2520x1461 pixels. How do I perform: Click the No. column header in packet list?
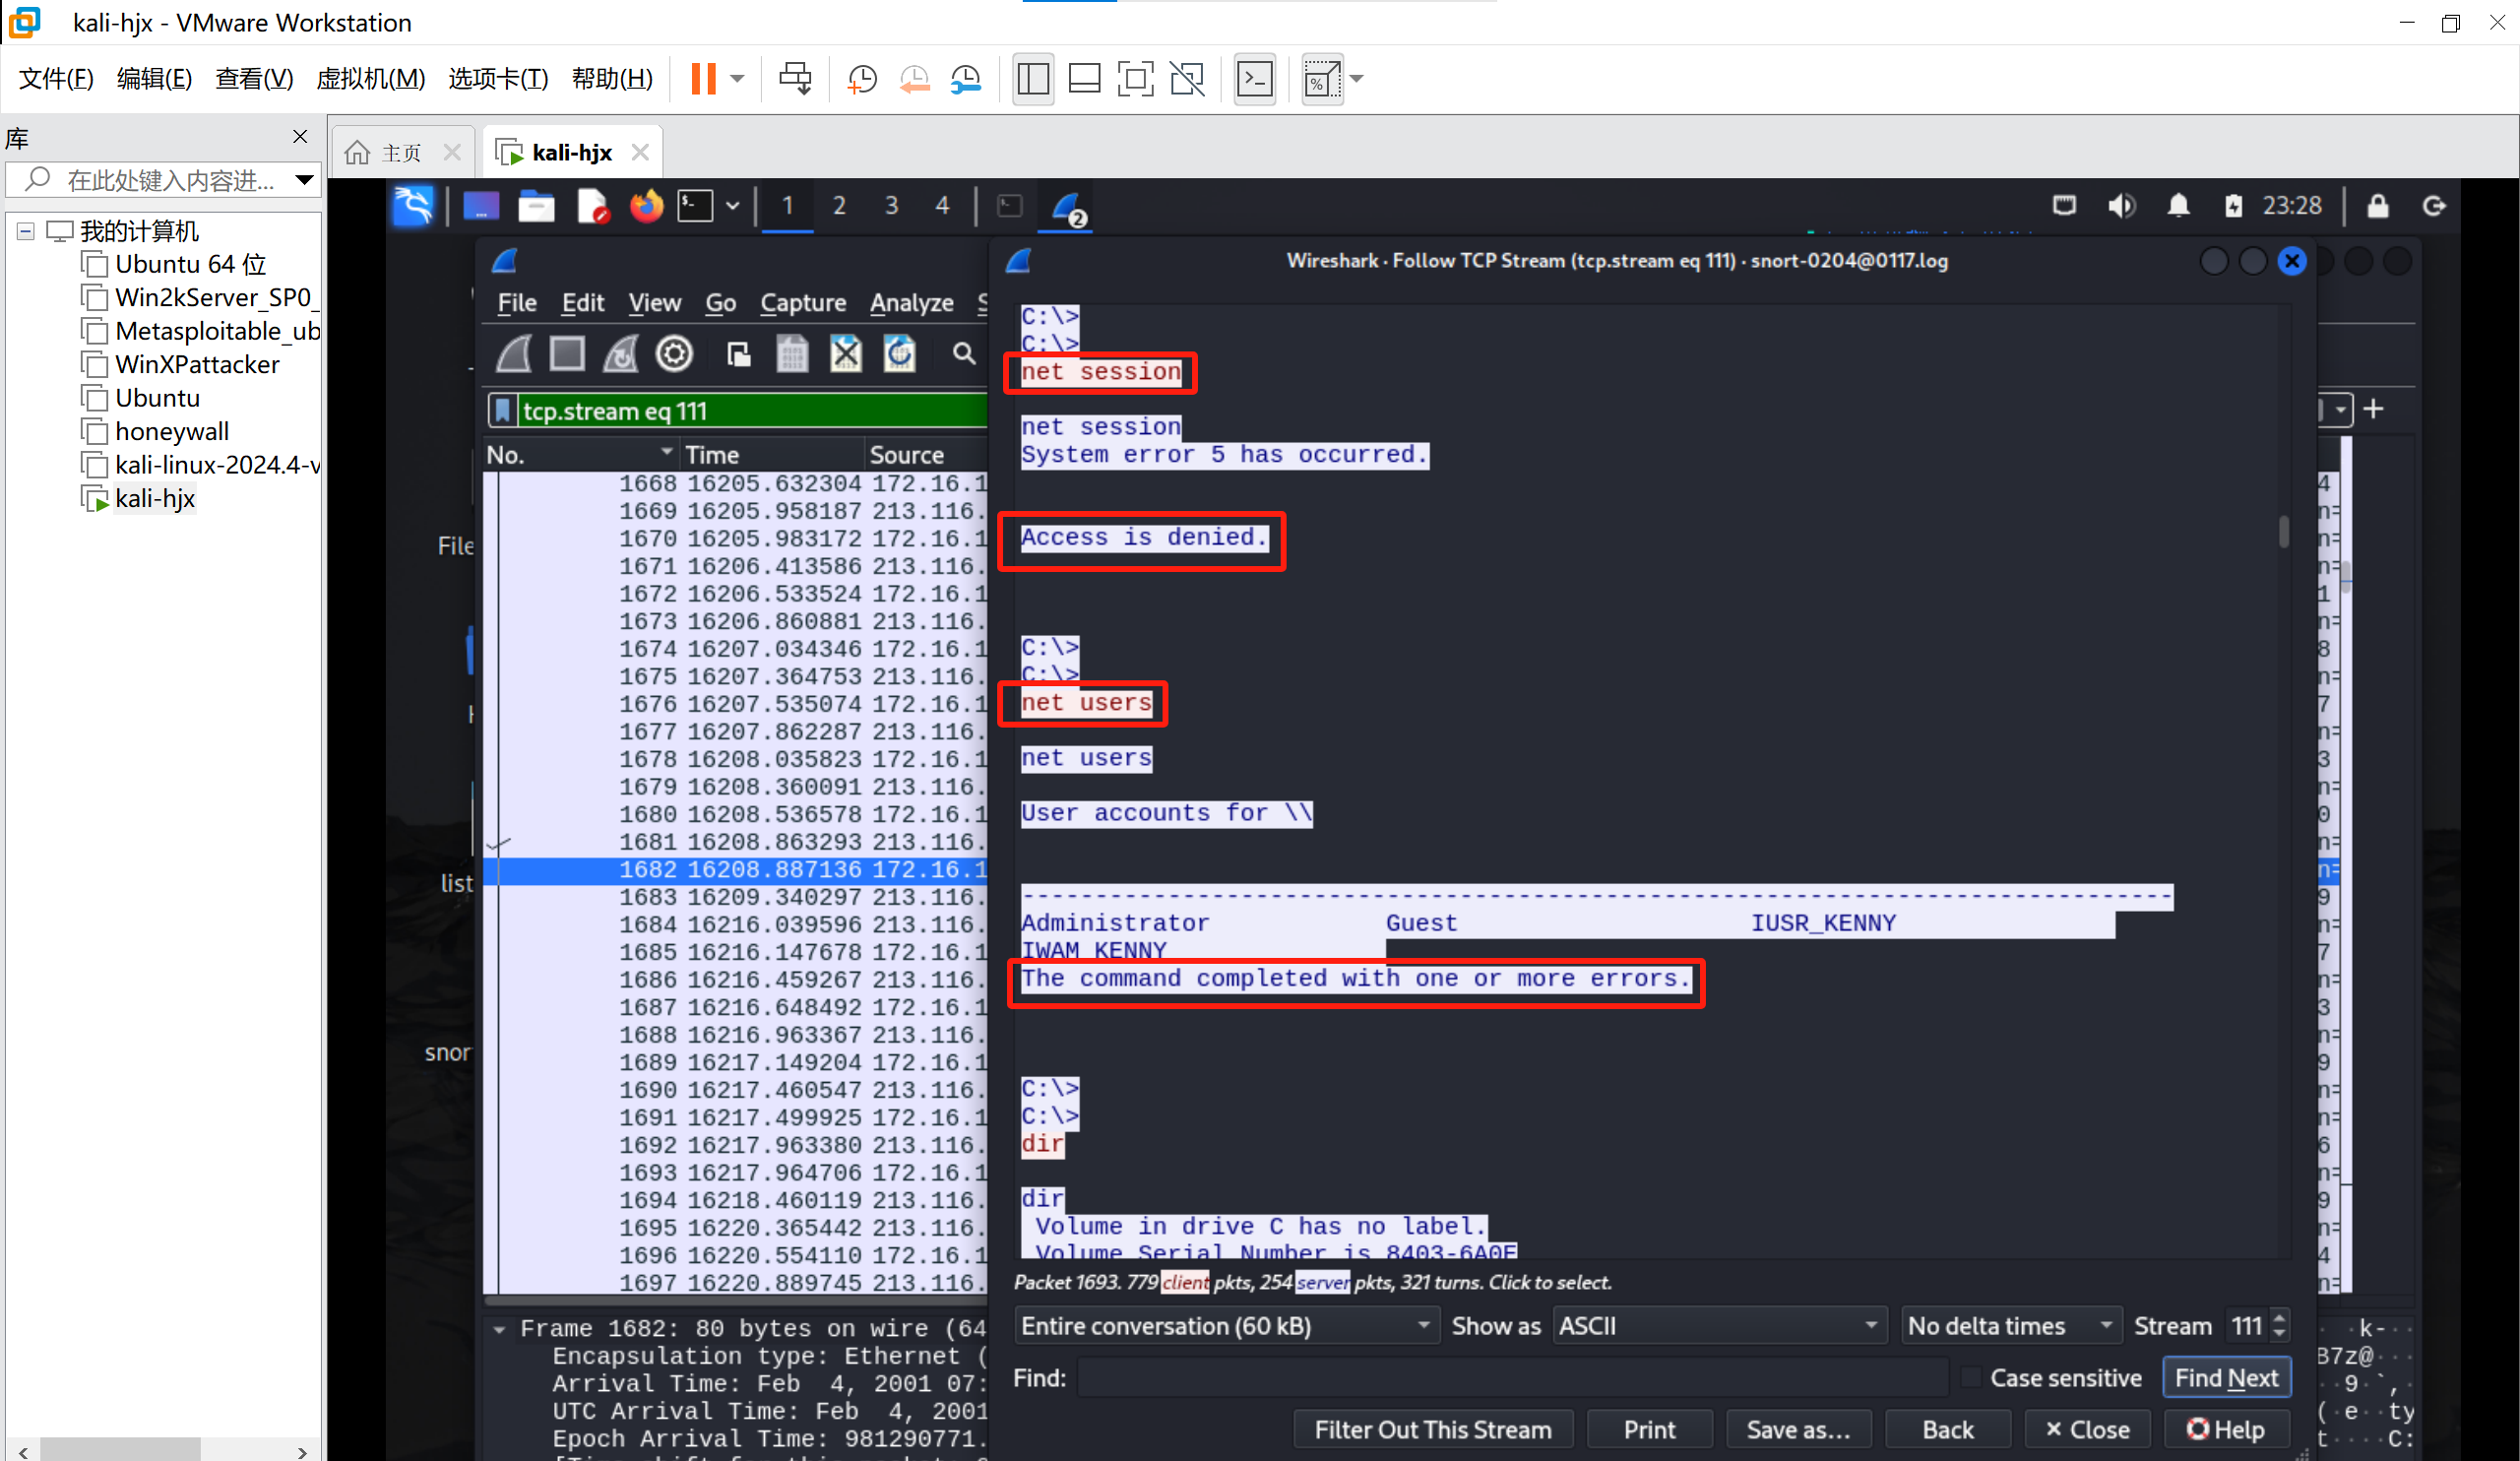tap(579, 455)
